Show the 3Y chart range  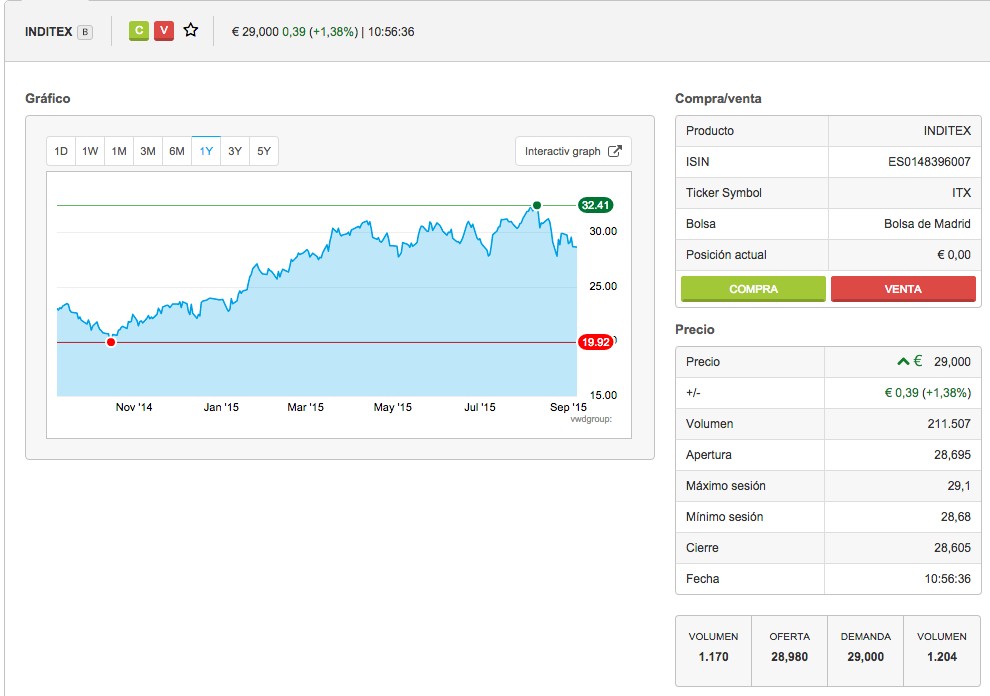(235, 151)
